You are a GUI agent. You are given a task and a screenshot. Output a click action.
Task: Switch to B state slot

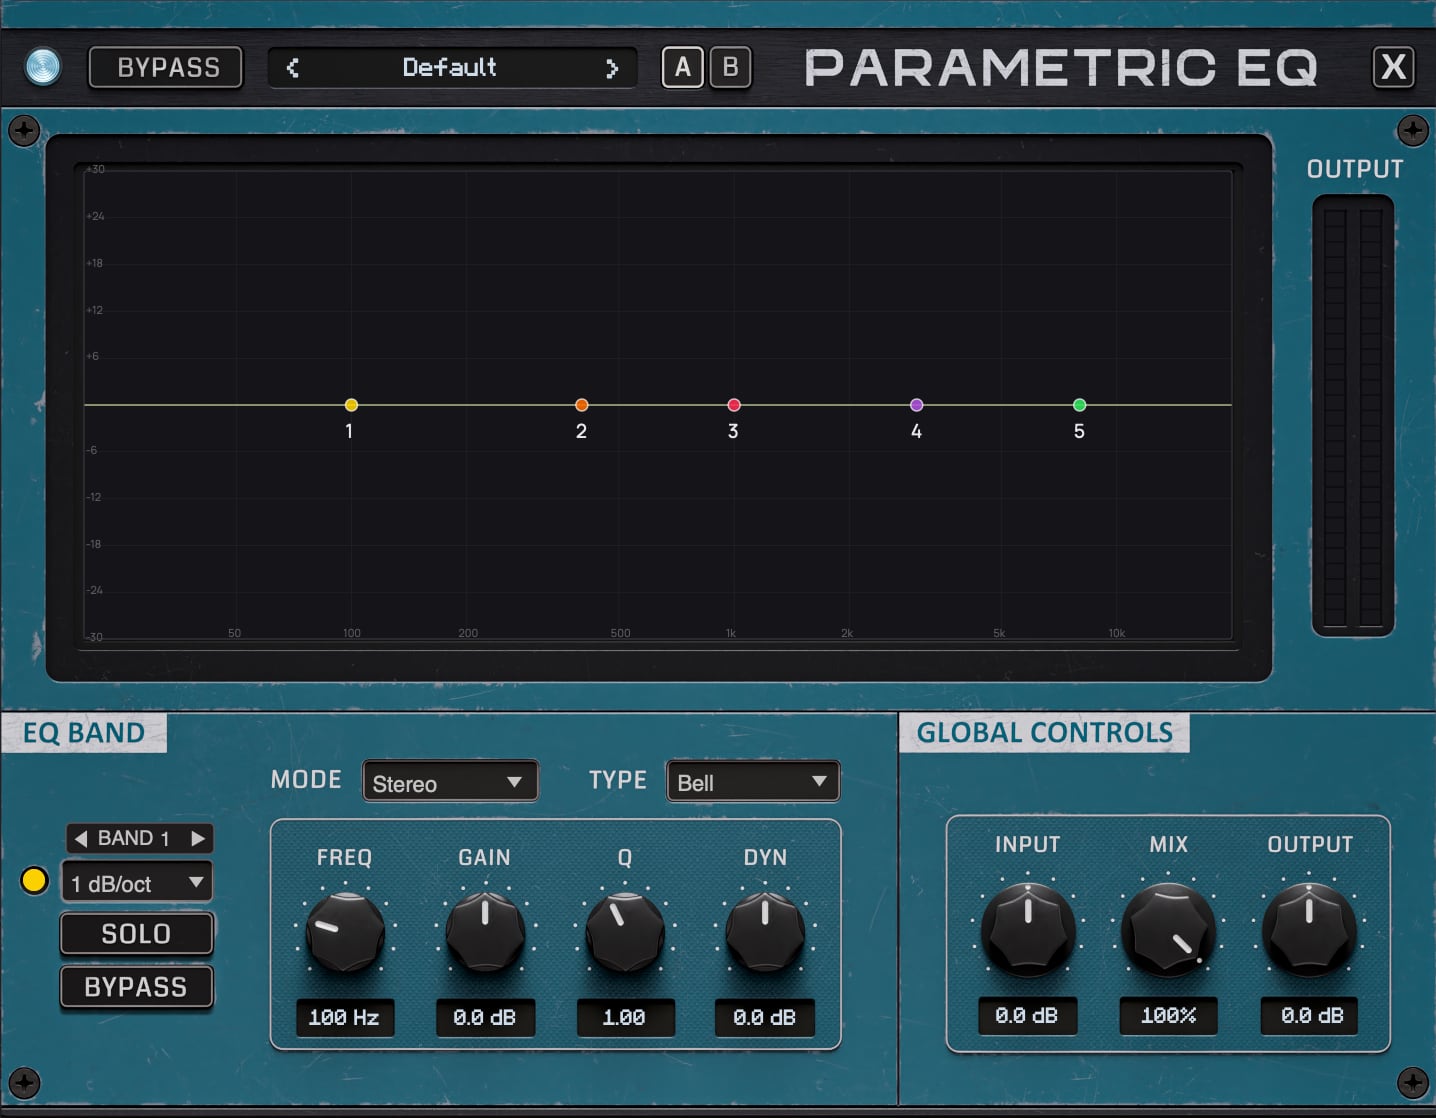coord(731,67)
